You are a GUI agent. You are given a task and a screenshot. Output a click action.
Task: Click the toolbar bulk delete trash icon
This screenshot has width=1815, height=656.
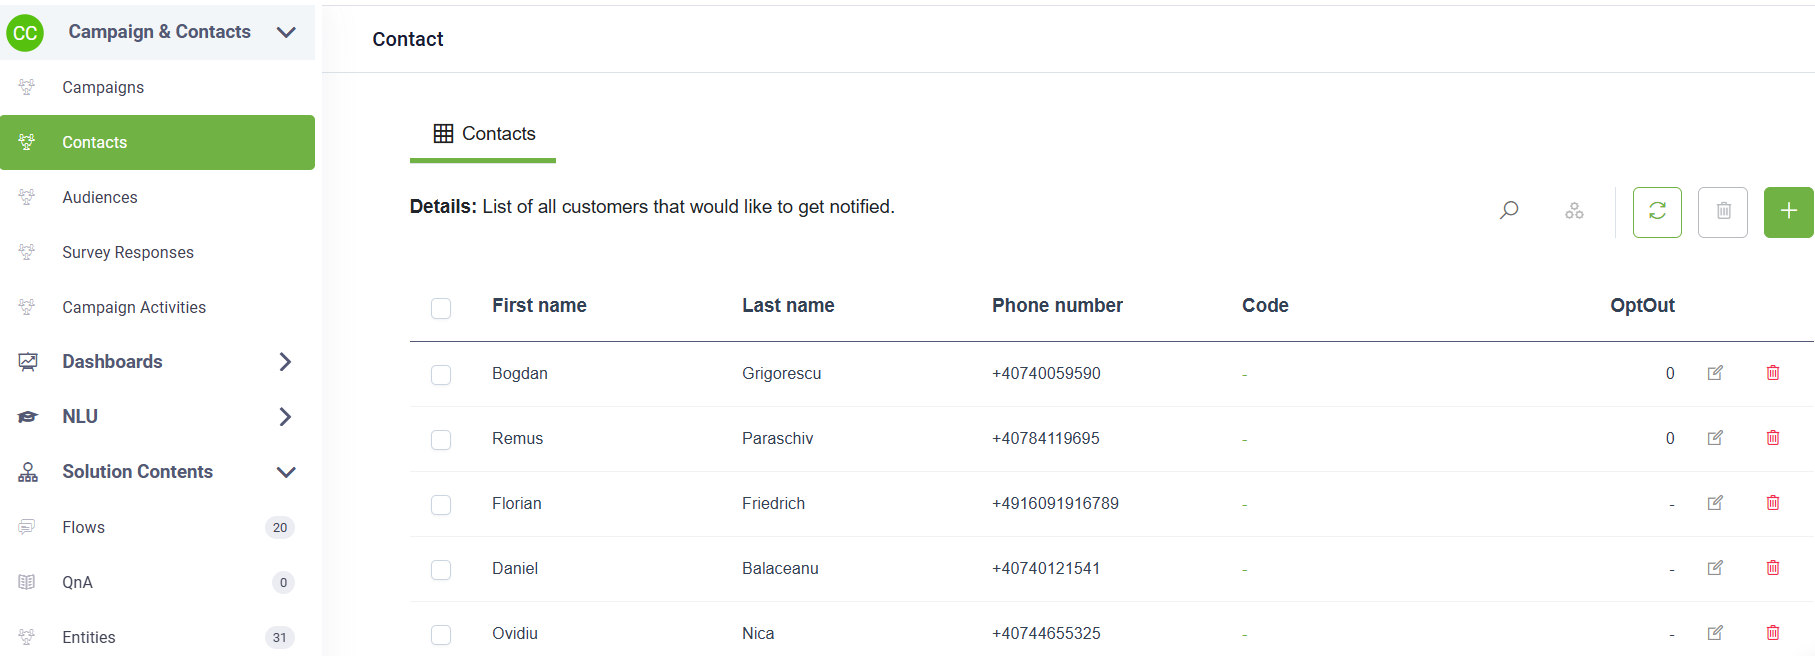(1723, 212)
